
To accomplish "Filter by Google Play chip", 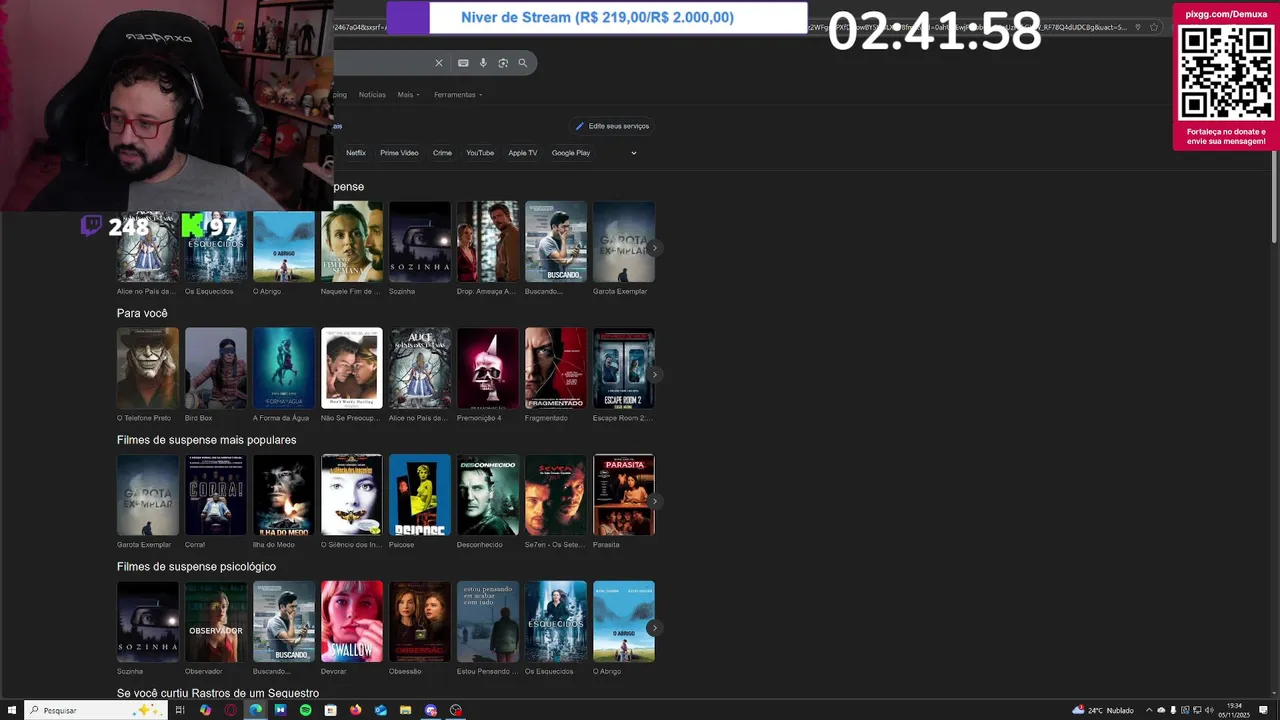I will 571,153.
